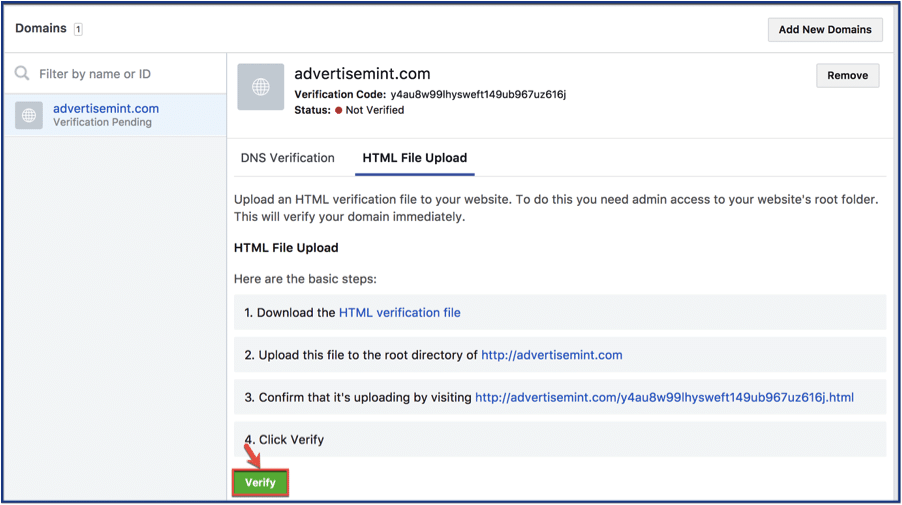Click the globe icon beside advertisemint.com in sidebar
Image resolution: width=902 pixels, height=505 pixels.
pos(29,115)
